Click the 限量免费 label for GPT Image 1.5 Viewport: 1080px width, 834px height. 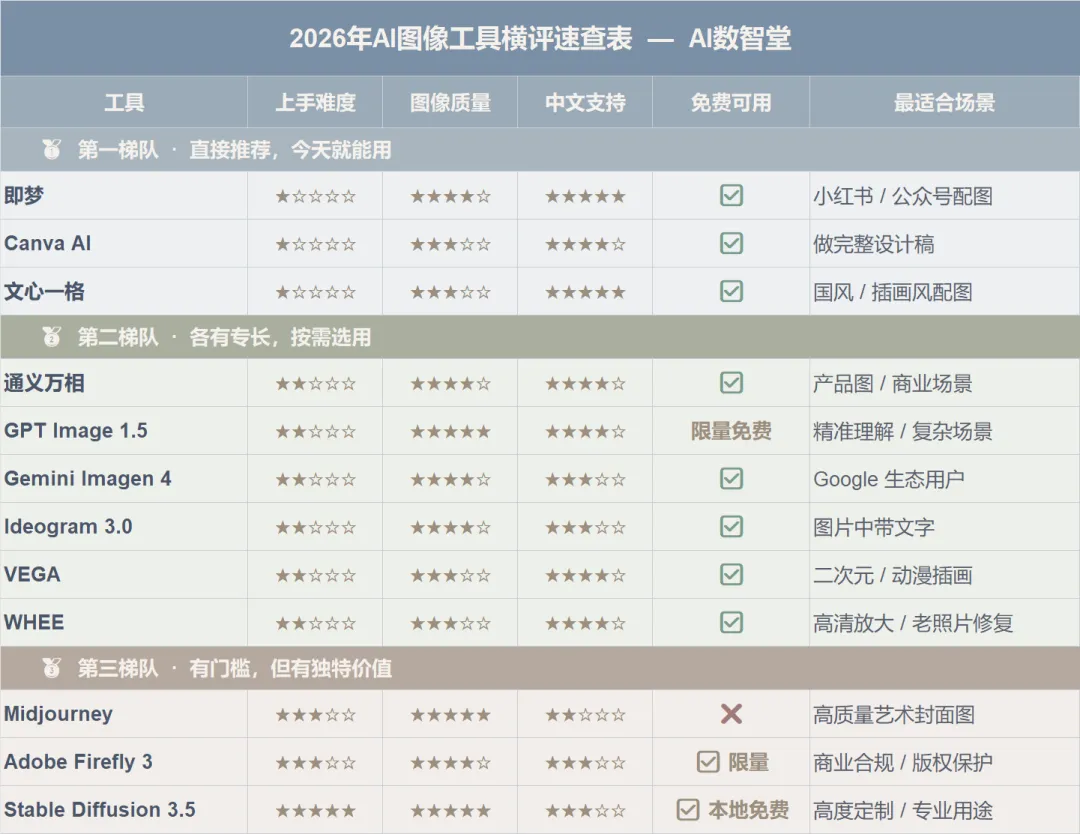[x=731, y=431]
